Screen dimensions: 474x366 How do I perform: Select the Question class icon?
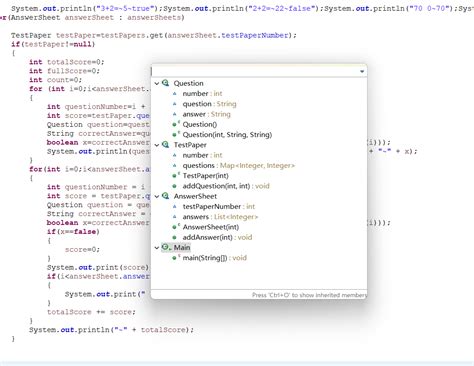pos(166,83)
